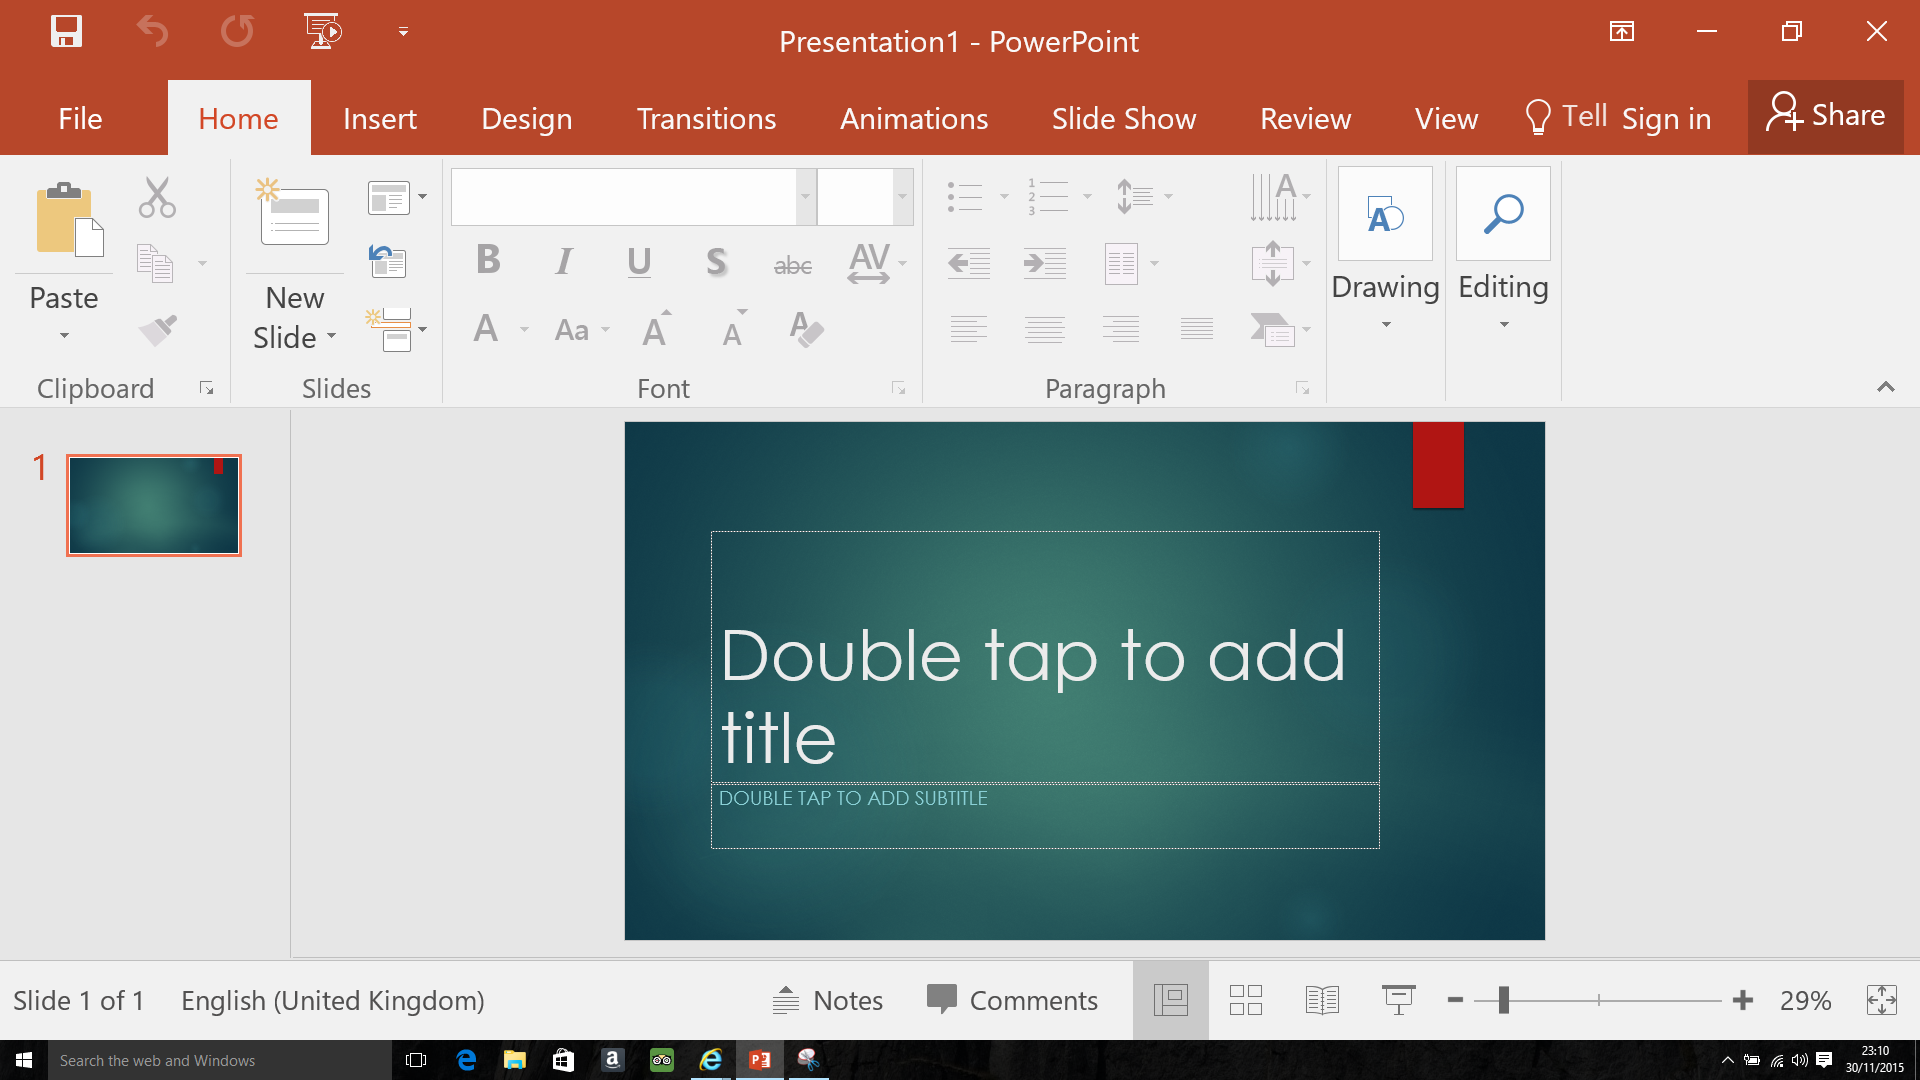Click the Cut scissors icon
This screenshot has height=1080, width=1920.
click(x=157, y=197)
